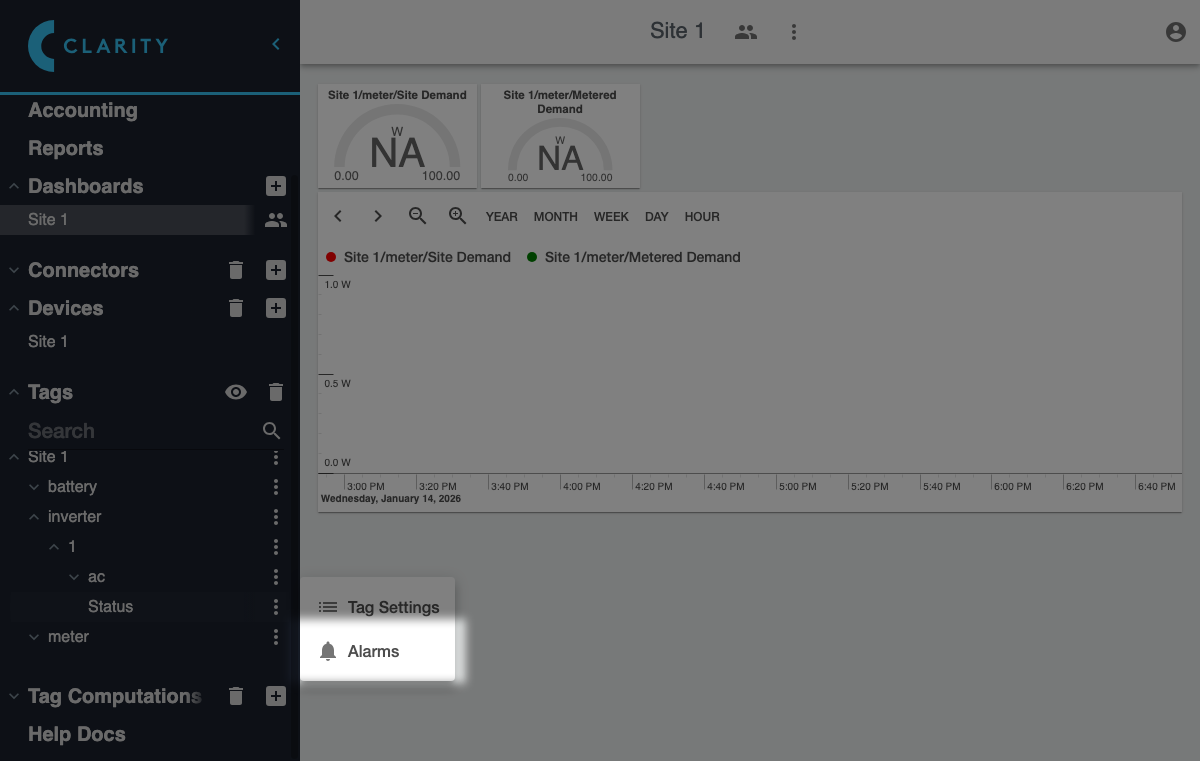This screenshot has width=1200, height=761.
Task: Choose Tag Settings from the context menu
Action: [x=392, y=607]
